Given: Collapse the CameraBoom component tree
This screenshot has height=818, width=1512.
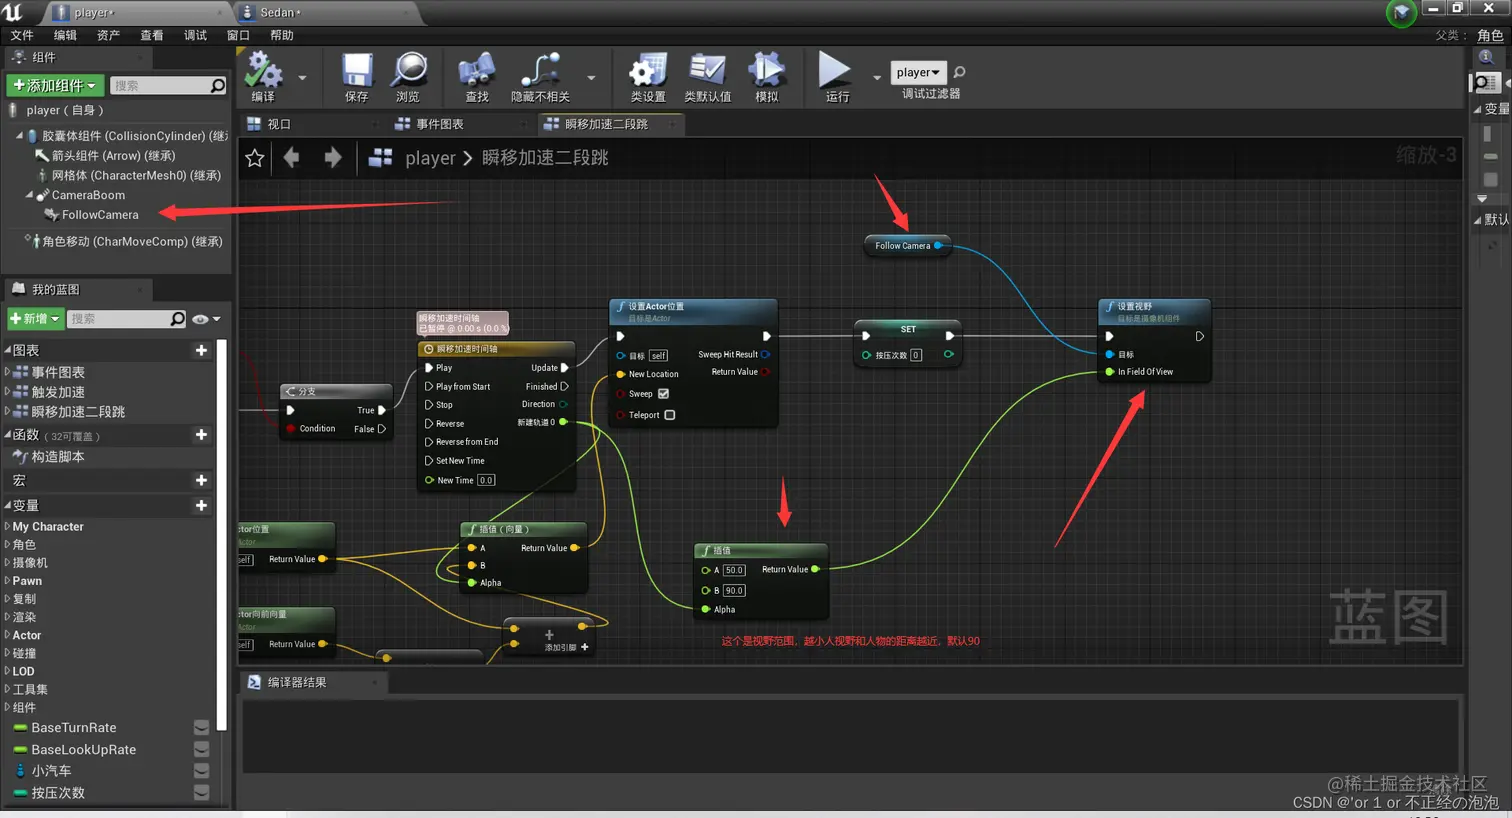Looking at the screenshot, I should 29,195.
